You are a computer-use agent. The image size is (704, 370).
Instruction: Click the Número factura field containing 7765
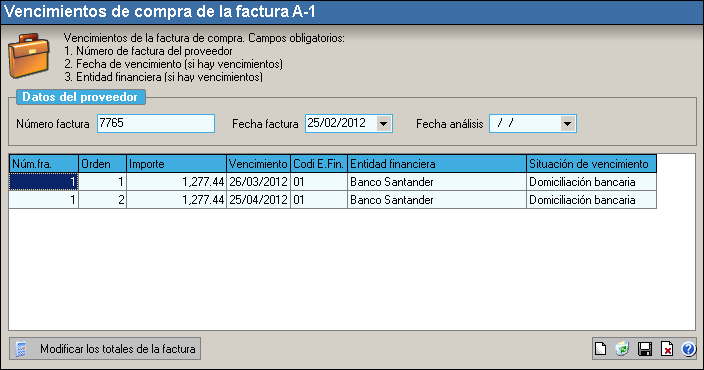point(156,123)
